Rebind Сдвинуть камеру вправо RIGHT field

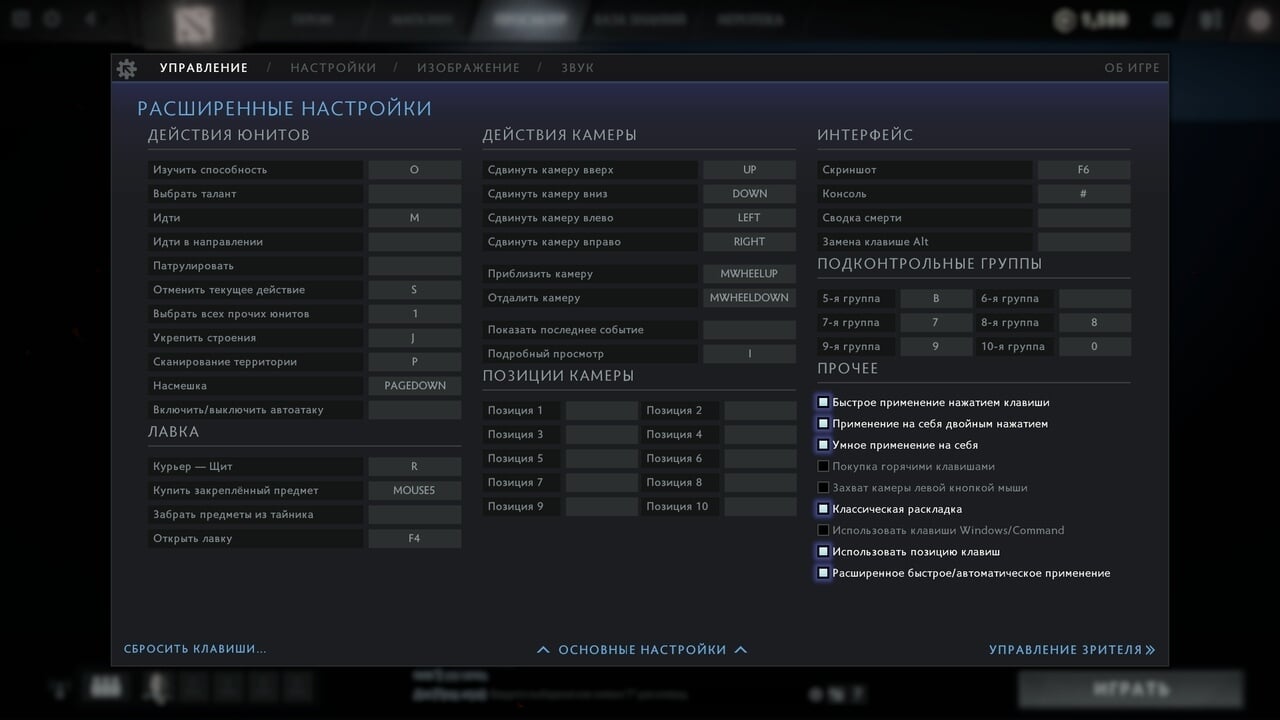749,242
